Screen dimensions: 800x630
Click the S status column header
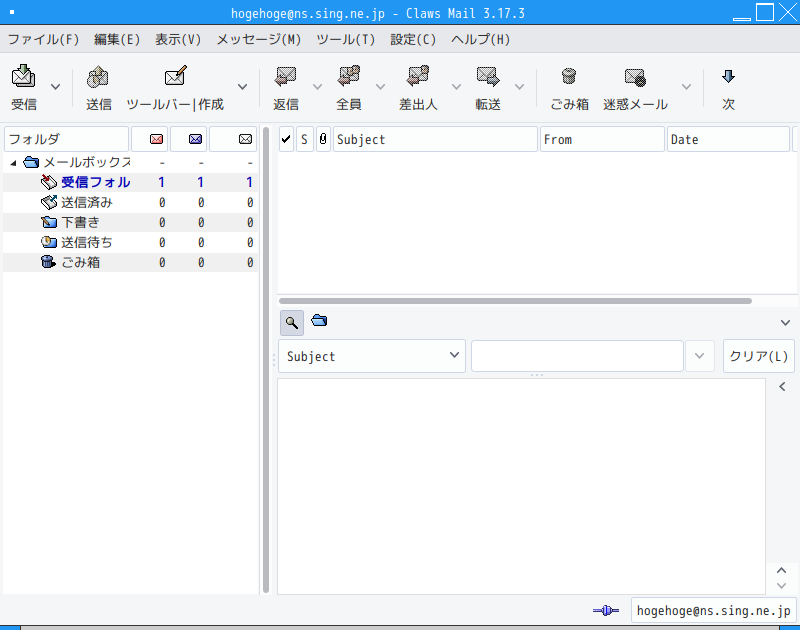305,139
